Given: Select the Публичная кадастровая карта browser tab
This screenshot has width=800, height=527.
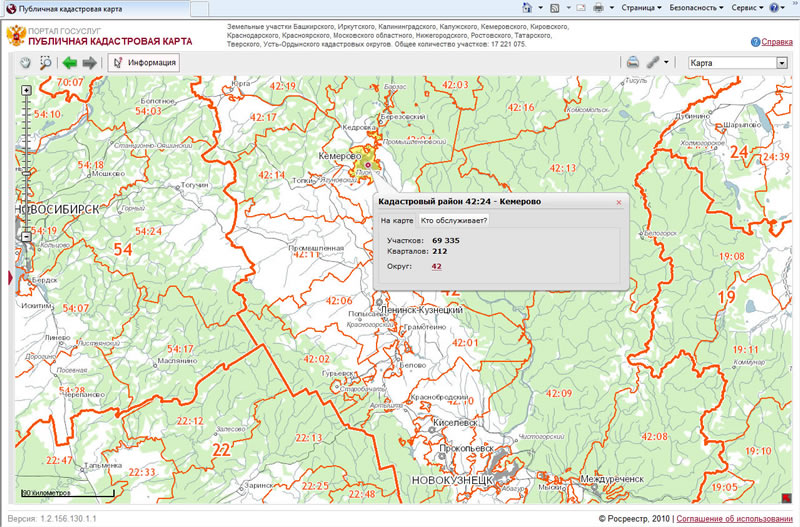Looking at the screenshot, I should point(97,9).
